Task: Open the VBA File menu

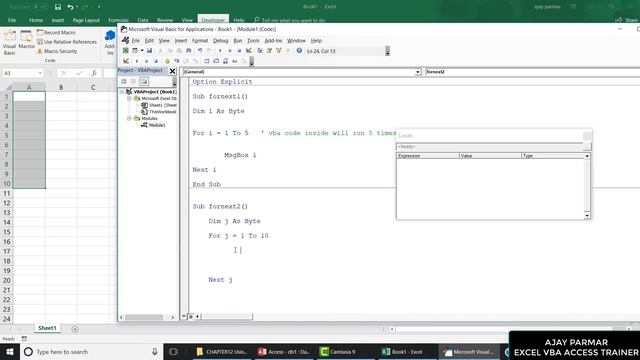Action: (x=136, y=40)
